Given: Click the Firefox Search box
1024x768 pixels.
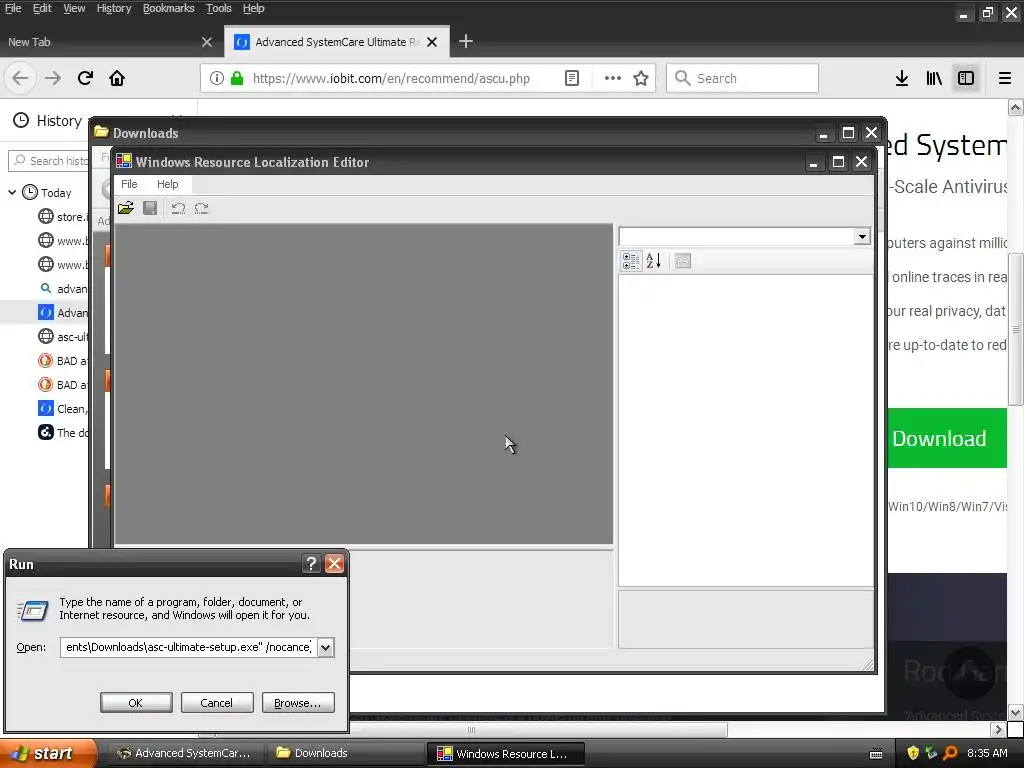Looking at the screenshot, I should pyautogui.click(x=742, y=78).
